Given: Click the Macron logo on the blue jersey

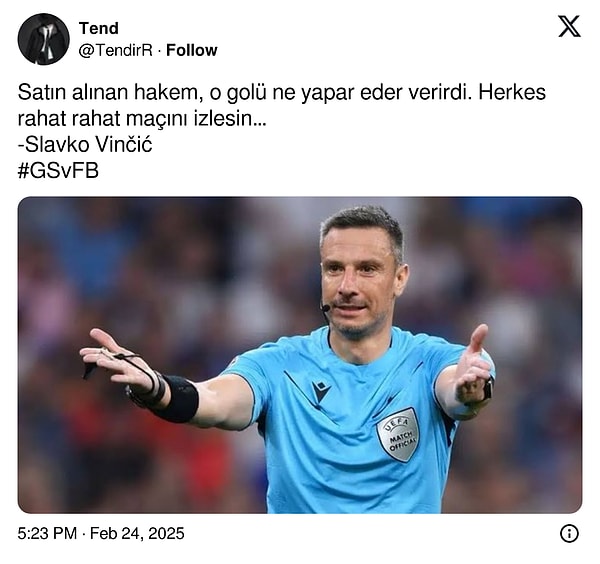Looking at the screenshot, I should 321,390.
